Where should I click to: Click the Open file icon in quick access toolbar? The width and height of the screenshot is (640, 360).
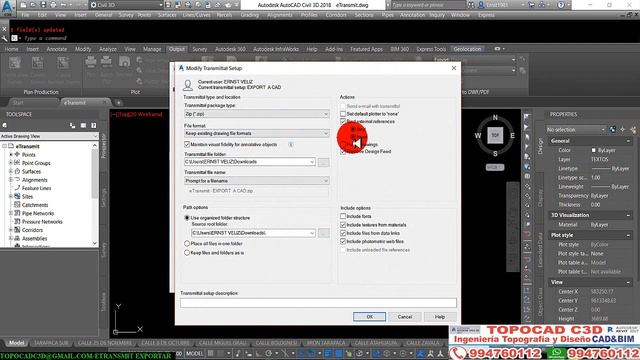click(x=33, y=5)
